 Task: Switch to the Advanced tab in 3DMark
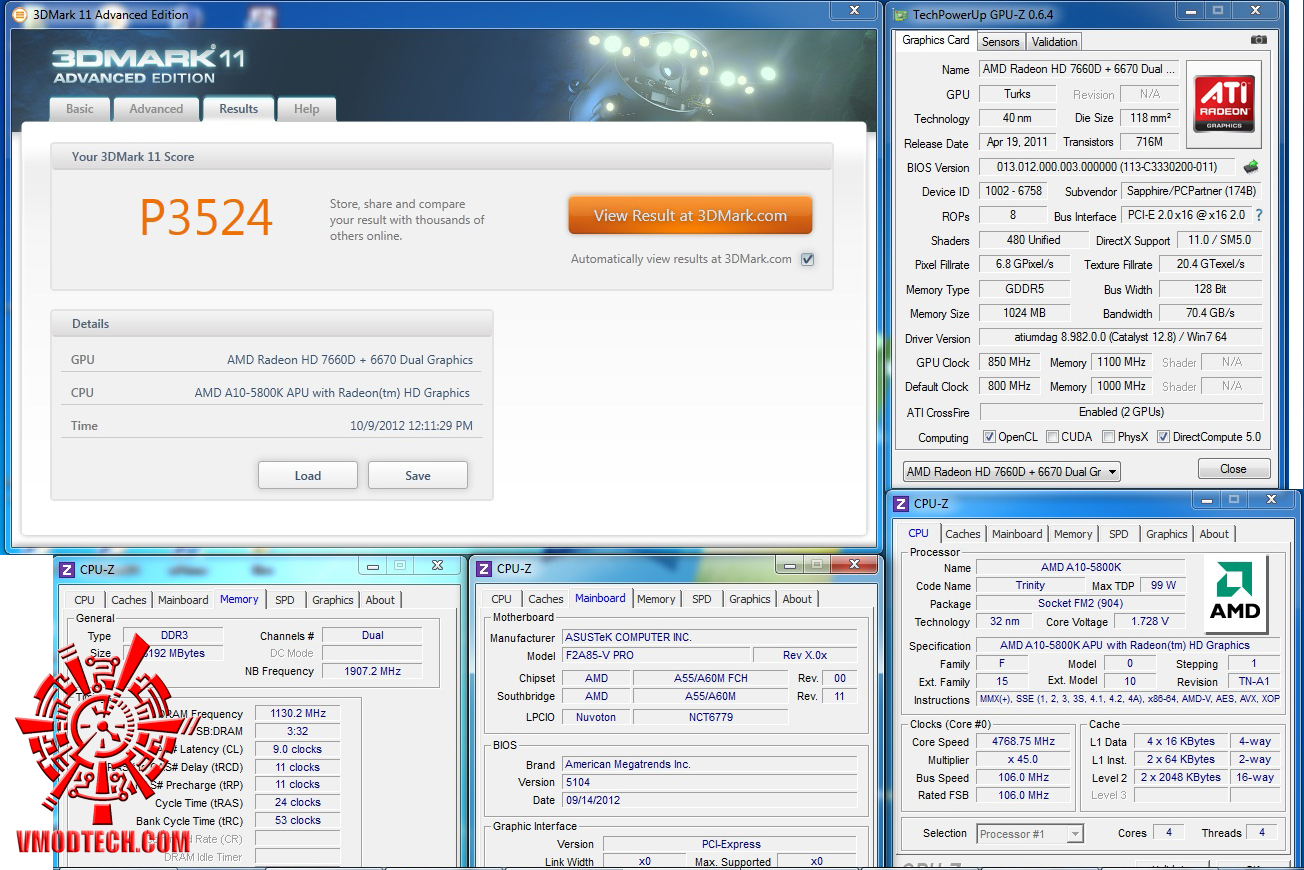pos(156,109)
